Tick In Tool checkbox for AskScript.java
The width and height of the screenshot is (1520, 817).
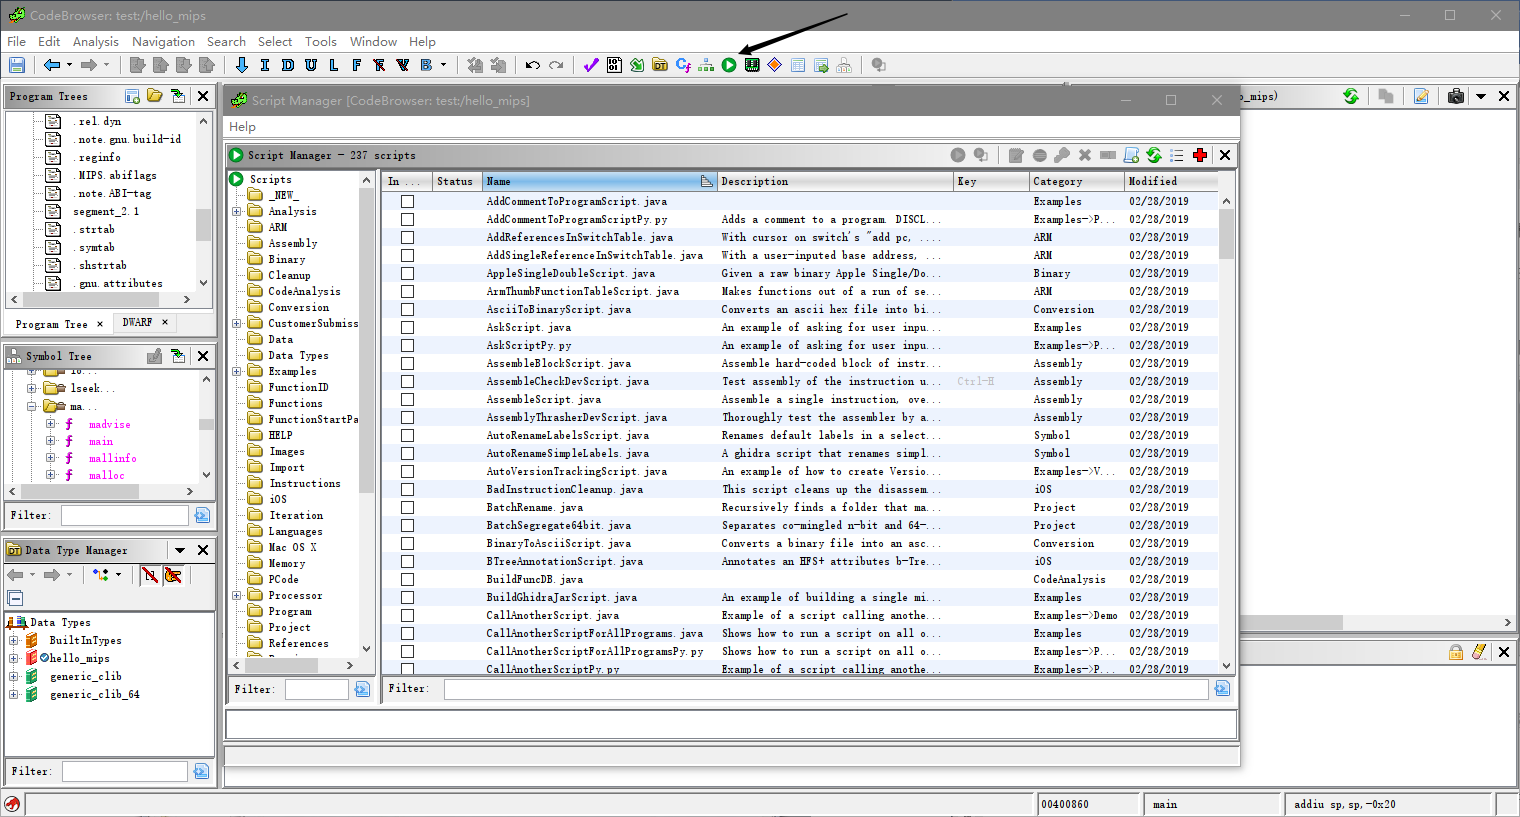coord(407,327)
